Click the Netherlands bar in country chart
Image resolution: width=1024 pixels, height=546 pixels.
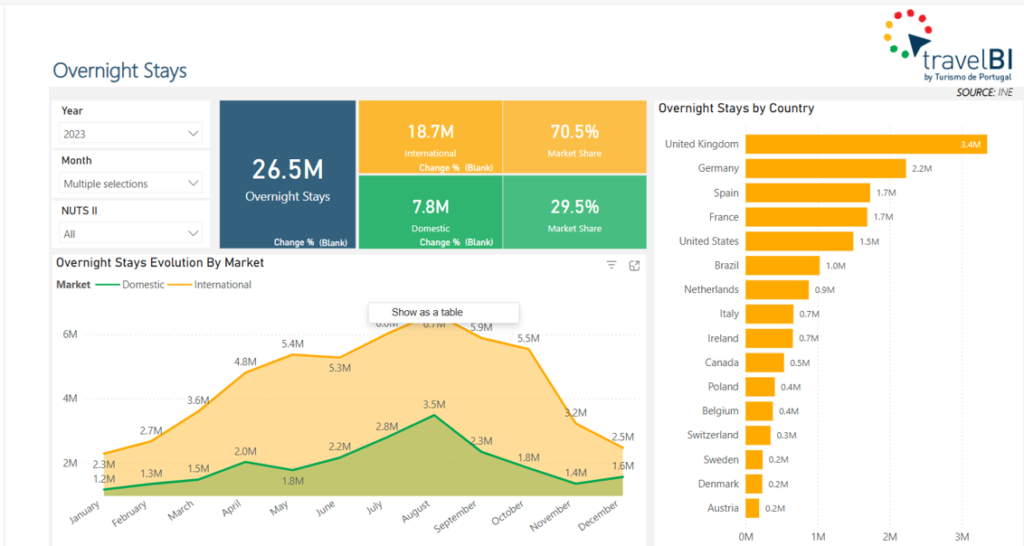point(776,289)
